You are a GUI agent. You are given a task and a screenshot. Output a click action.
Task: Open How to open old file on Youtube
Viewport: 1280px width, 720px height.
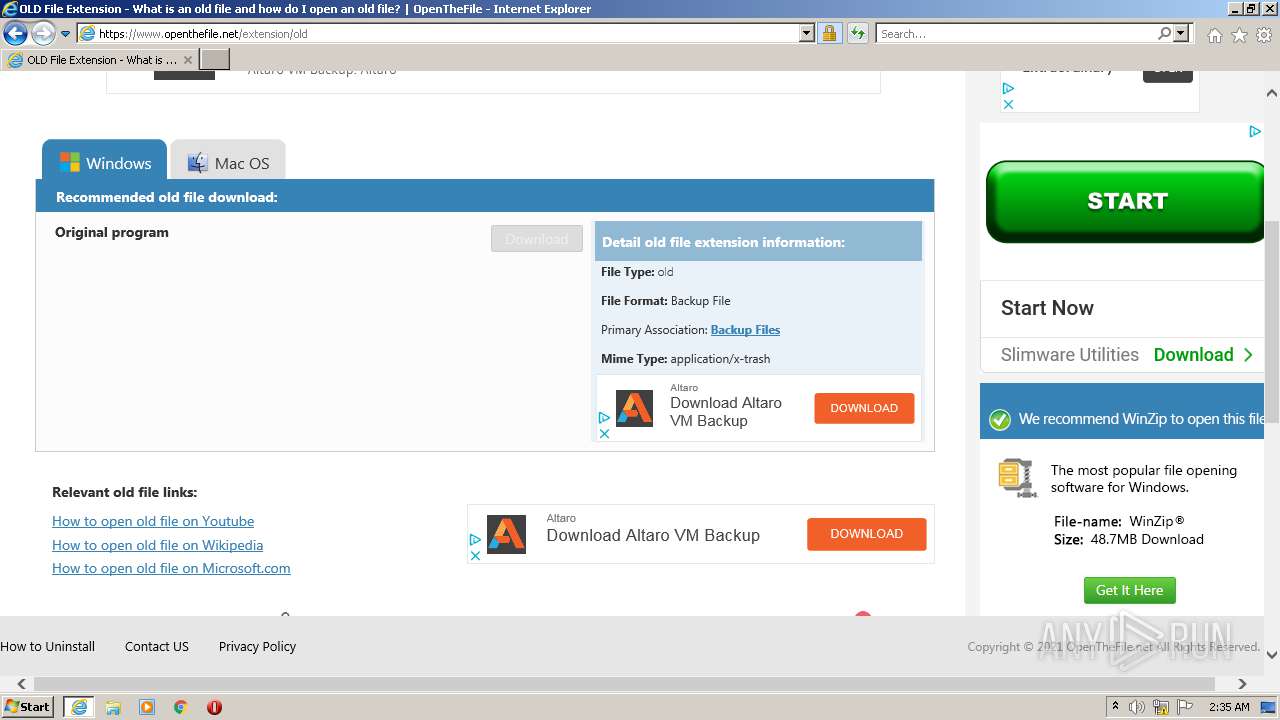tap(153, 521)
